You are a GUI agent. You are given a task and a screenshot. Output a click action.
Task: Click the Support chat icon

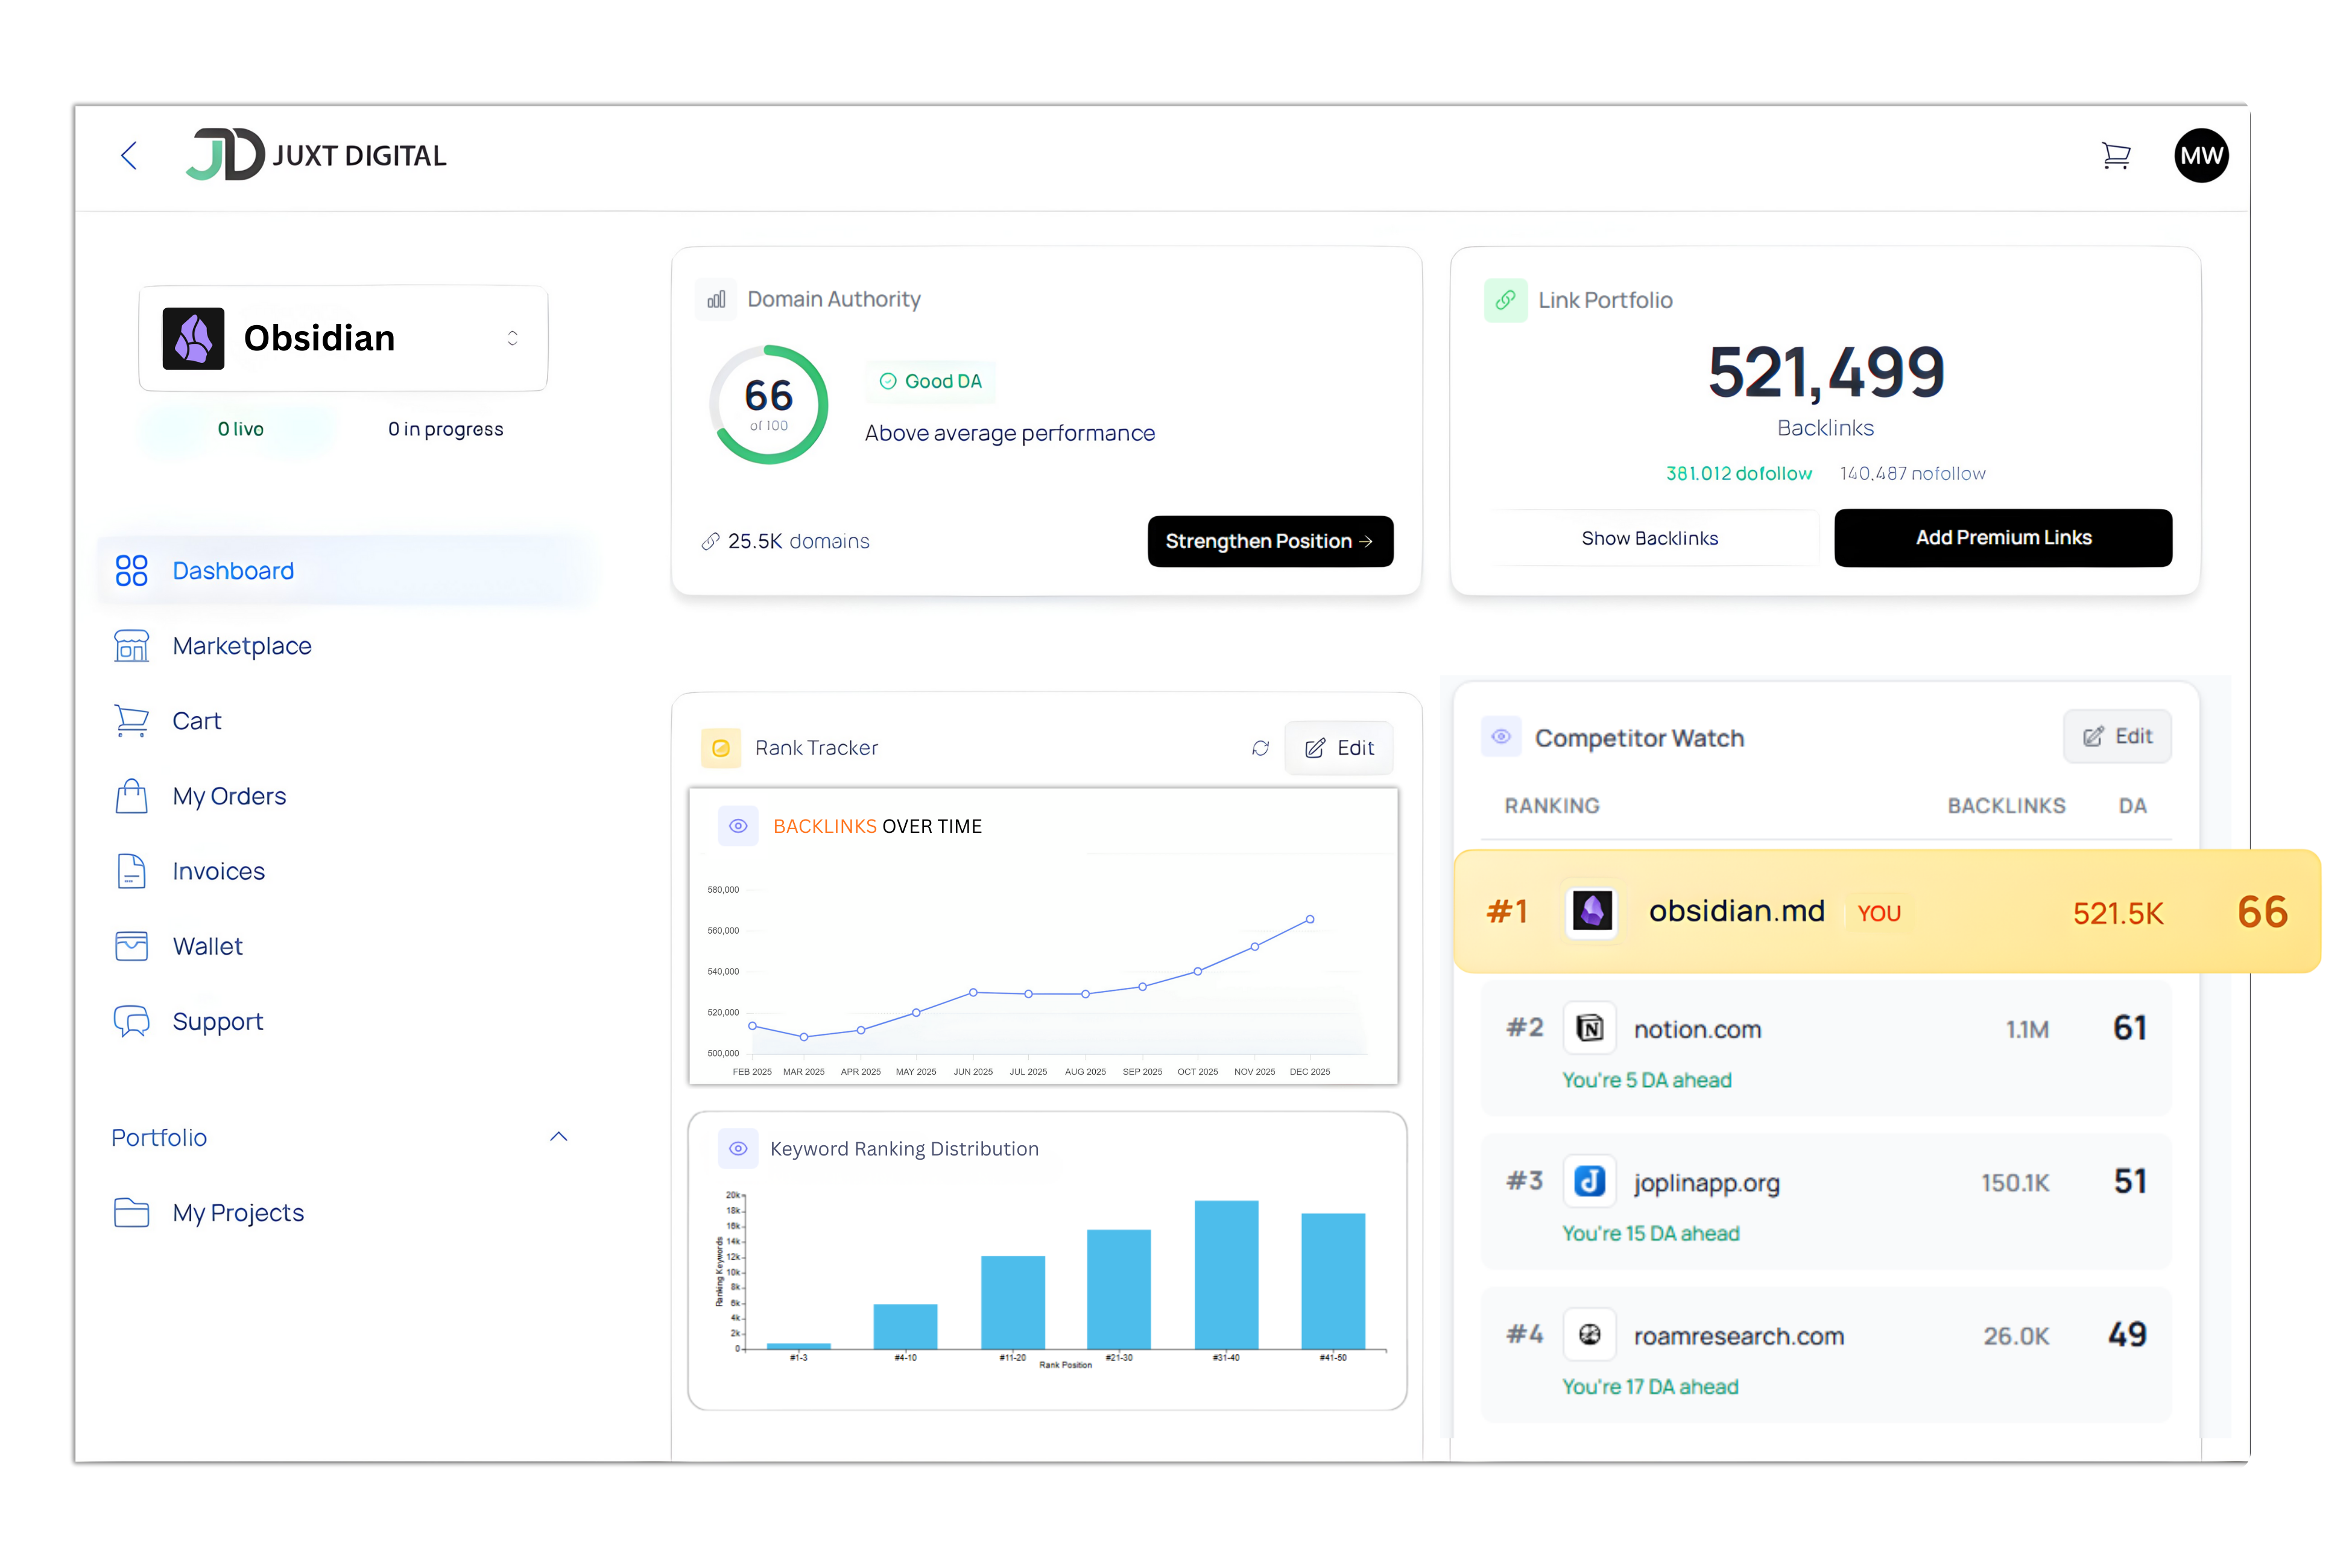tap(131, 1021)
